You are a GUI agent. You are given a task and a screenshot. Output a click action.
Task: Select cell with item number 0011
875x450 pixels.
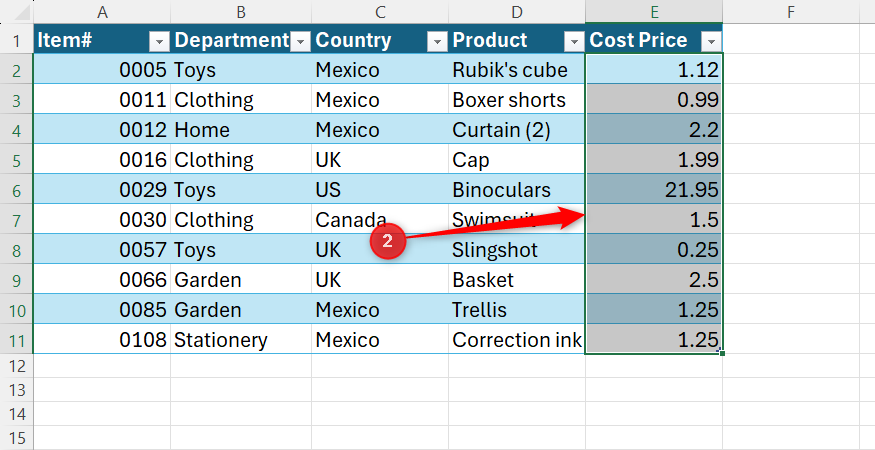tap(102, 99)
